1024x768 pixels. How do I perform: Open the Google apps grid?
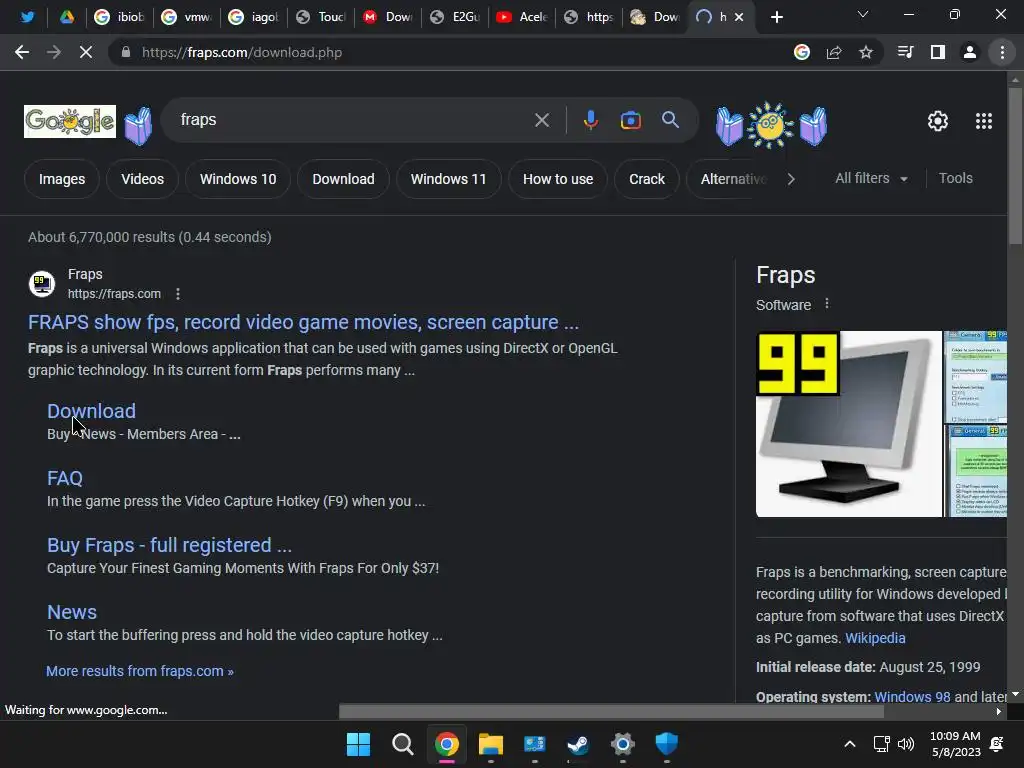point(984,121)
